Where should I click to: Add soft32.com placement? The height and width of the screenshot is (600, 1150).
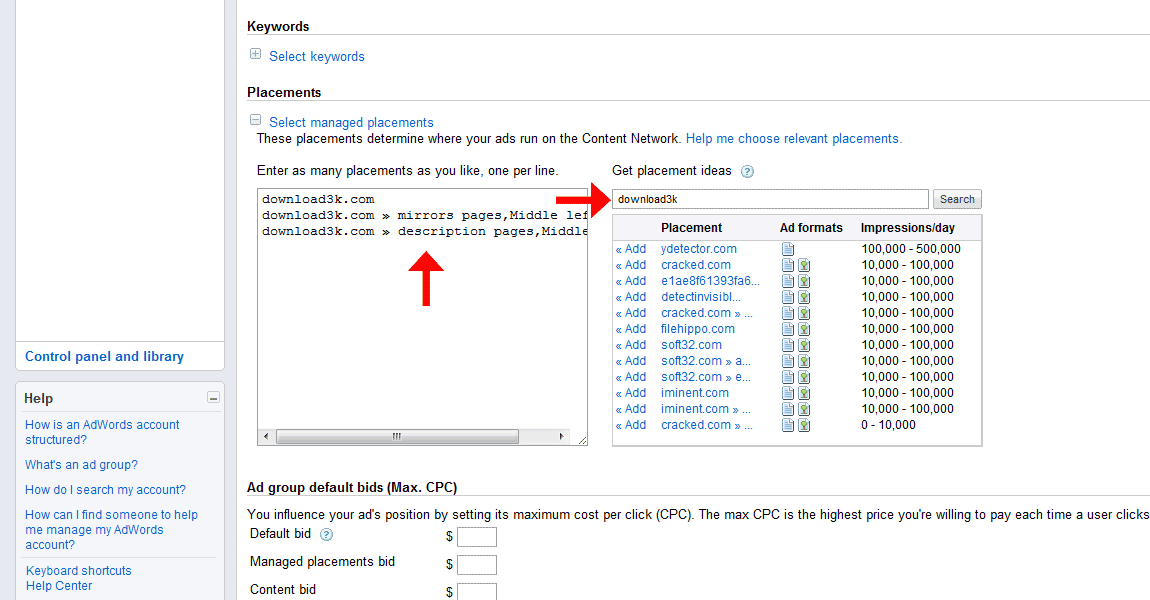click(631, 345)
